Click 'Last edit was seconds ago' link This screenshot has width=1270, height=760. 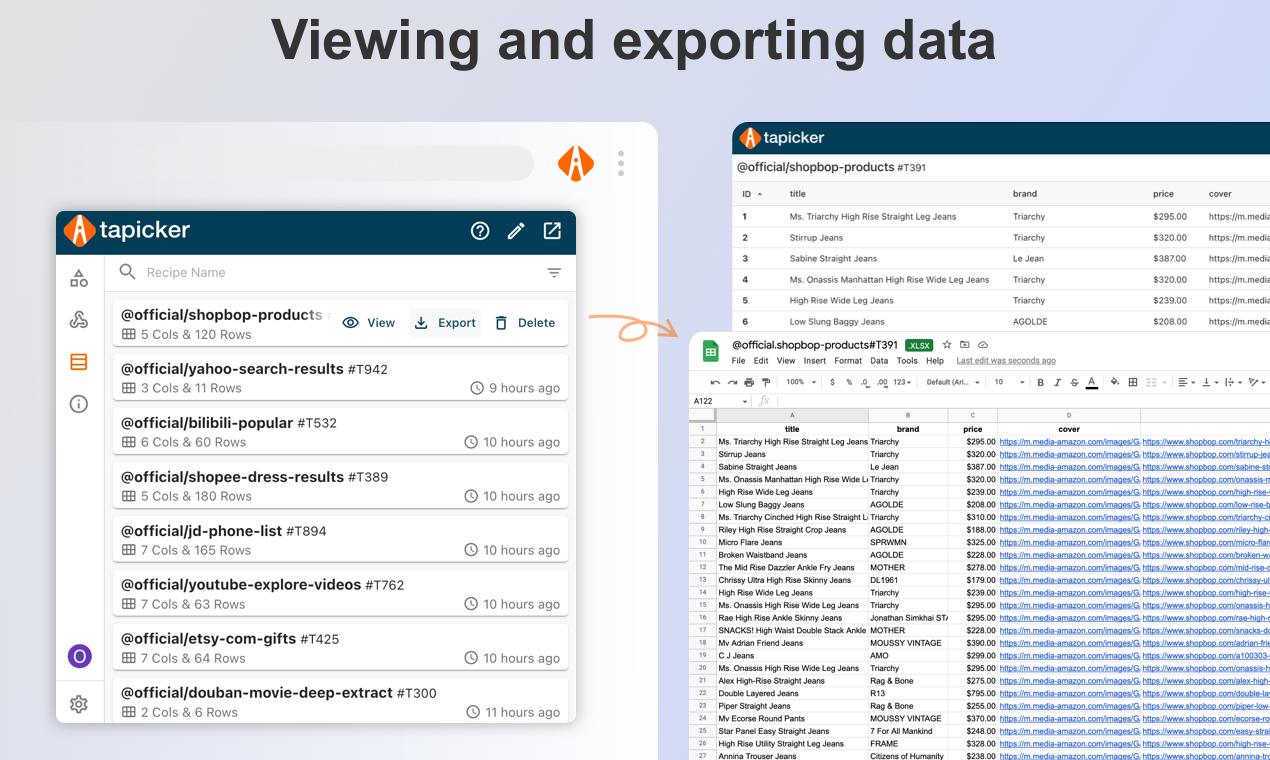point(1006,361)
